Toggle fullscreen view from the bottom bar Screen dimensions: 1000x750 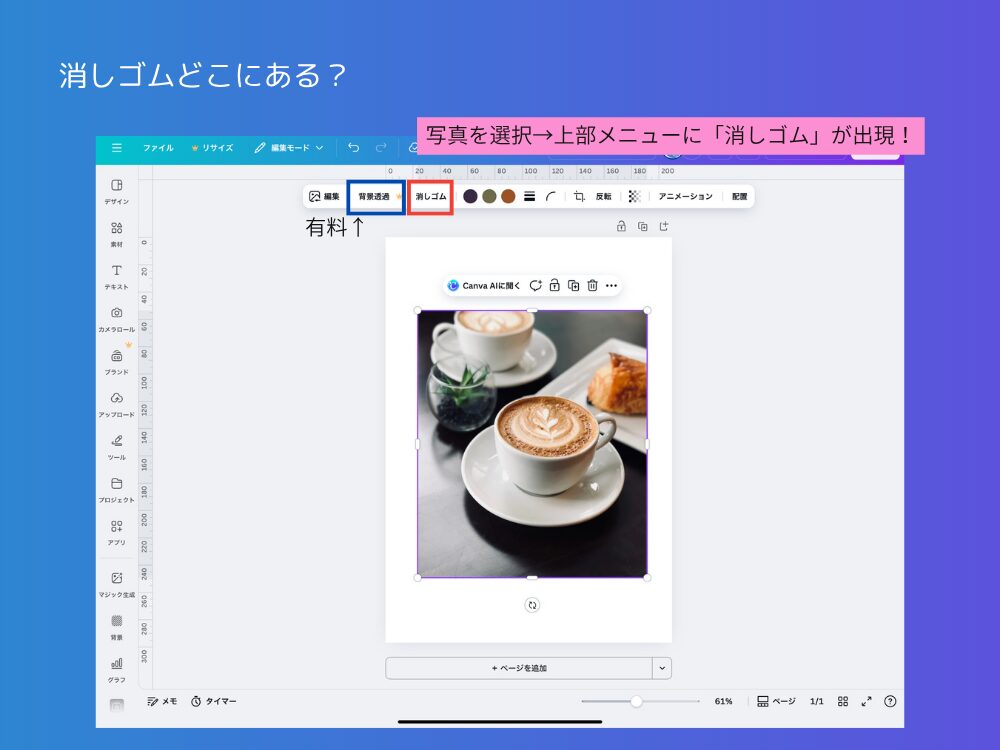tap(867, 701)
